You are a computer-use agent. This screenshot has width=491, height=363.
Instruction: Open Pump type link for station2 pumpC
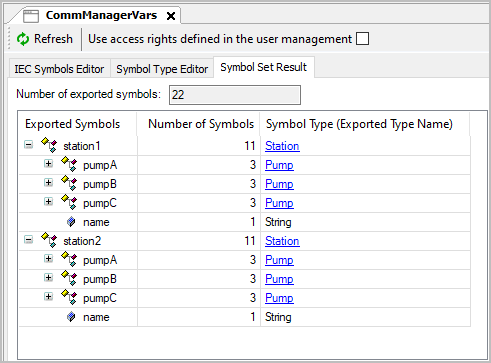coord(279,298)
